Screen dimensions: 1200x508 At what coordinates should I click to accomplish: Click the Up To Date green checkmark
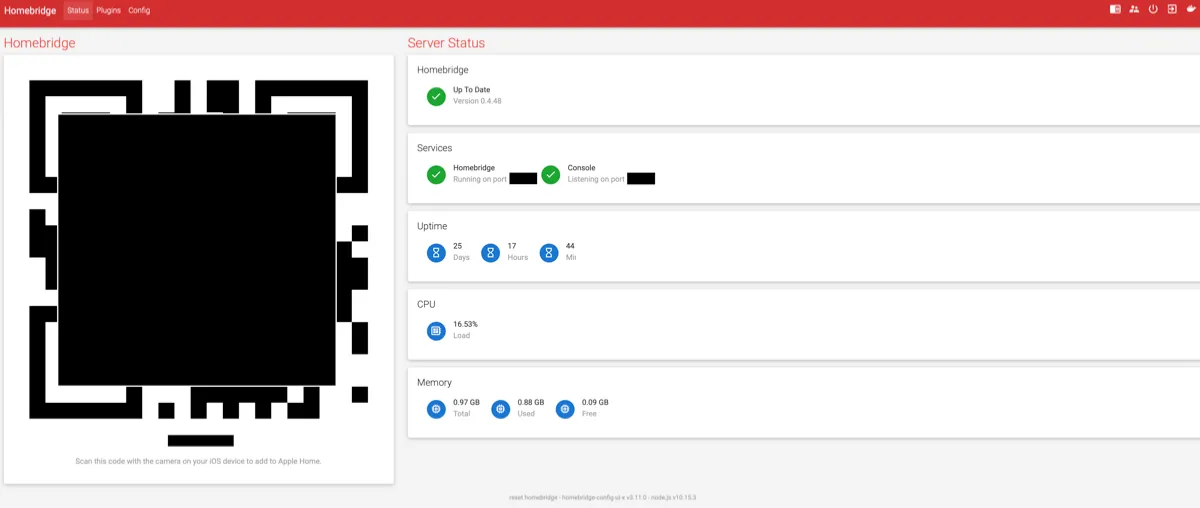[436, 96]
